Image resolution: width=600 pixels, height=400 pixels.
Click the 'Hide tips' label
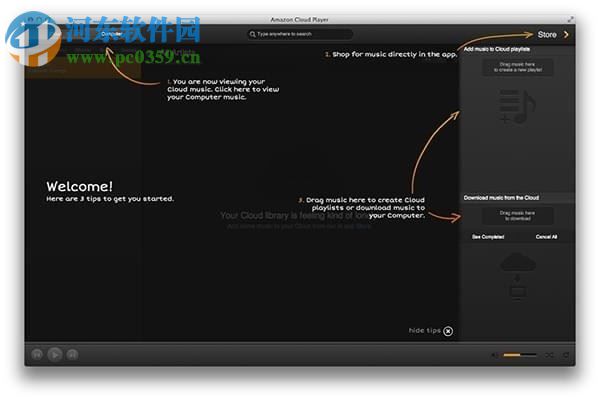click(x=425, y=330)
